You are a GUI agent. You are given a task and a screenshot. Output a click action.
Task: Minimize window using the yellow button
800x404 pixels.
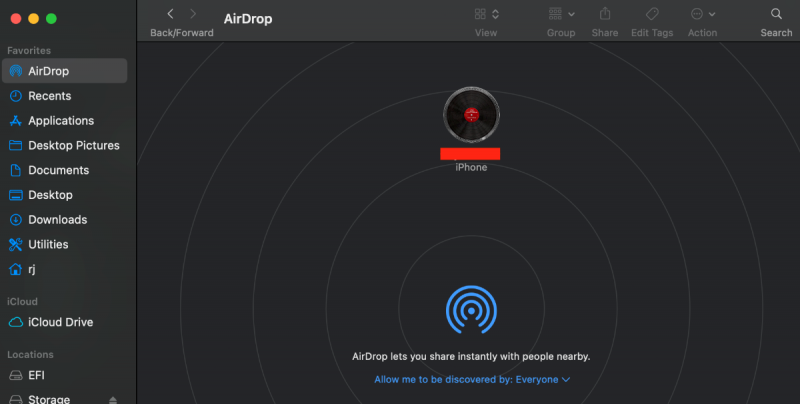pyautogui.click(x=34, y=19)
